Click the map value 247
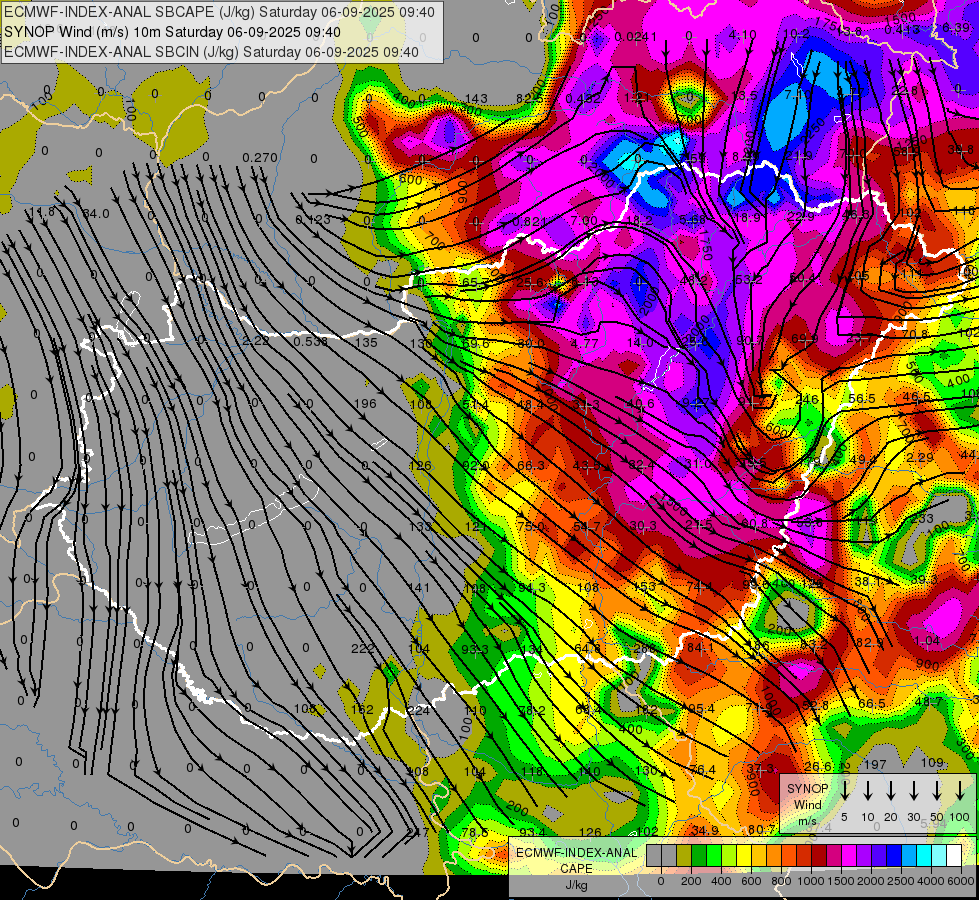The image size is (979, 900). [x=417, y=832]
